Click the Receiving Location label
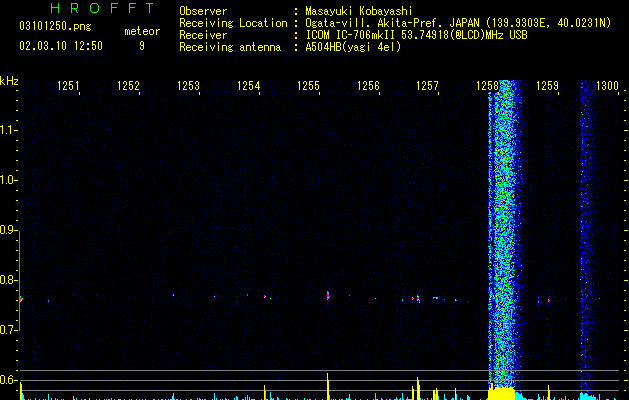This screenshot has height=400, width=629. coord(233,23)
